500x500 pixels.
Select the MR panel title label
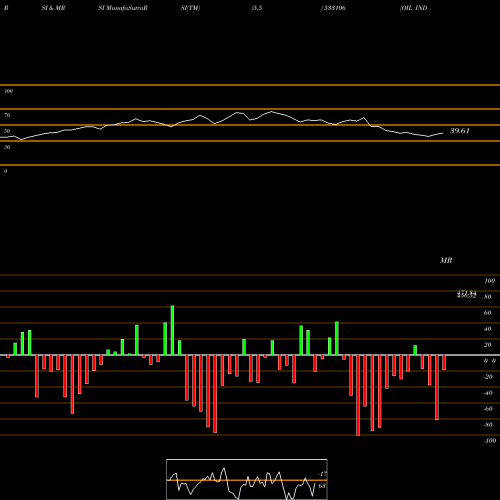[x=446, y=260]
